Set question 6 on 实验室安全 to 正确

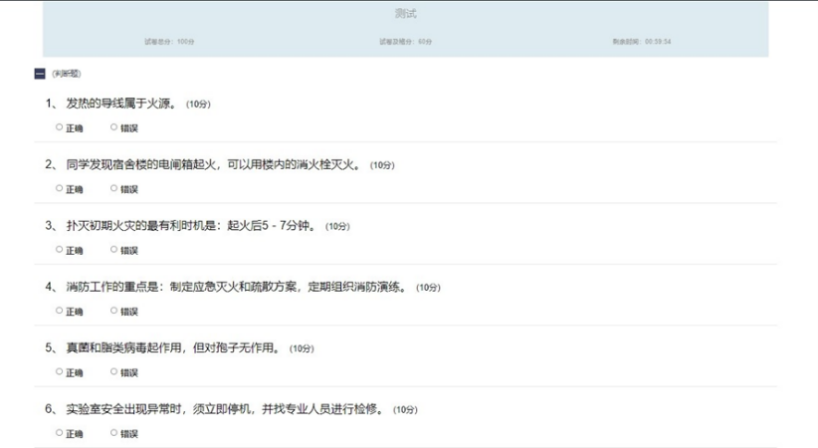coord(60,433)
